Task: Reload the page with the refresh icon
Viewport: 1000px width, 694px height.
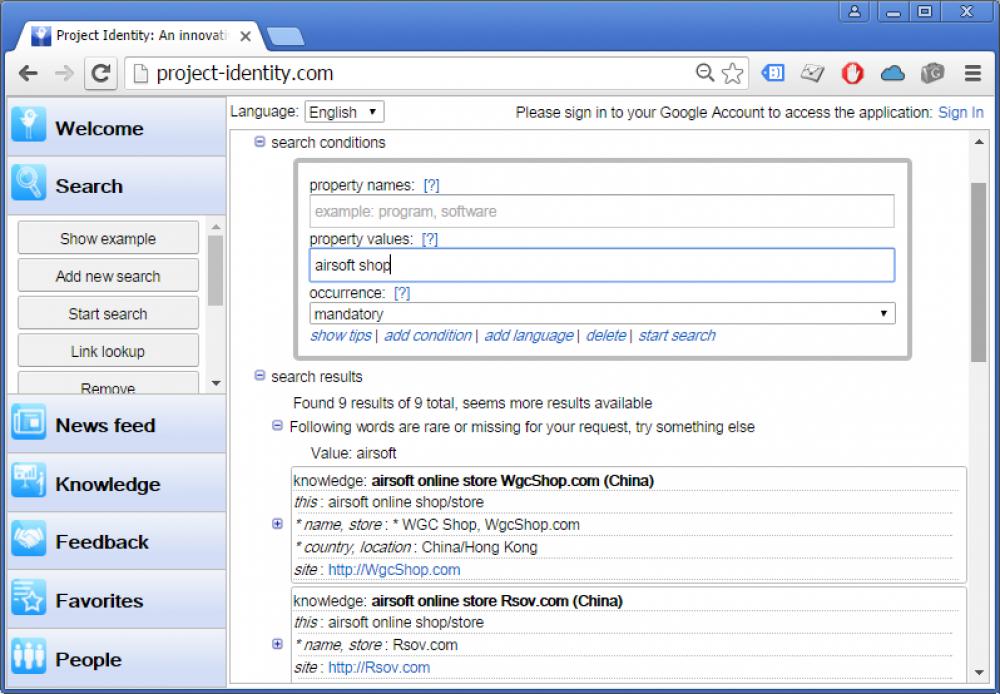Action: [100, 72]
